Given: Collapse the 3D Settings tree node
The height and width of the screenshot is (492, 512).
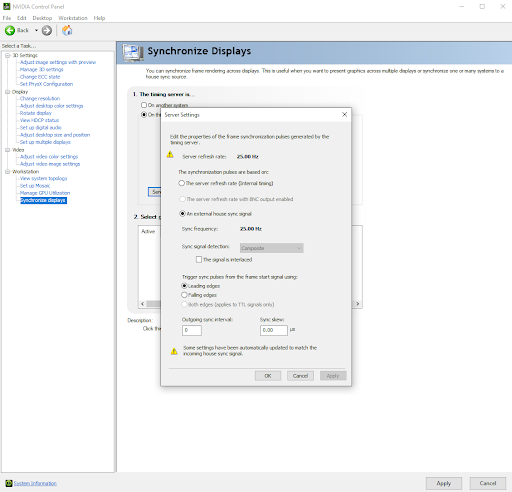Looking at the screenshot, I should pyautogui.click(x=7, y=55).
